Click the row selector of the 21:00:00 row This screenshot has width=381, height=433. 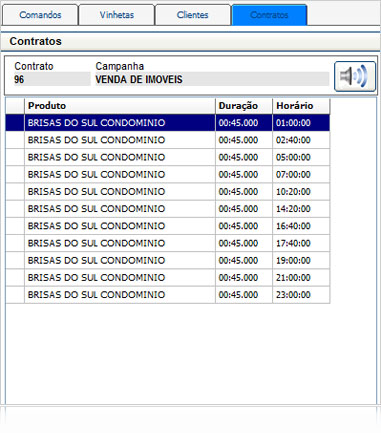(x=15, y=278)
